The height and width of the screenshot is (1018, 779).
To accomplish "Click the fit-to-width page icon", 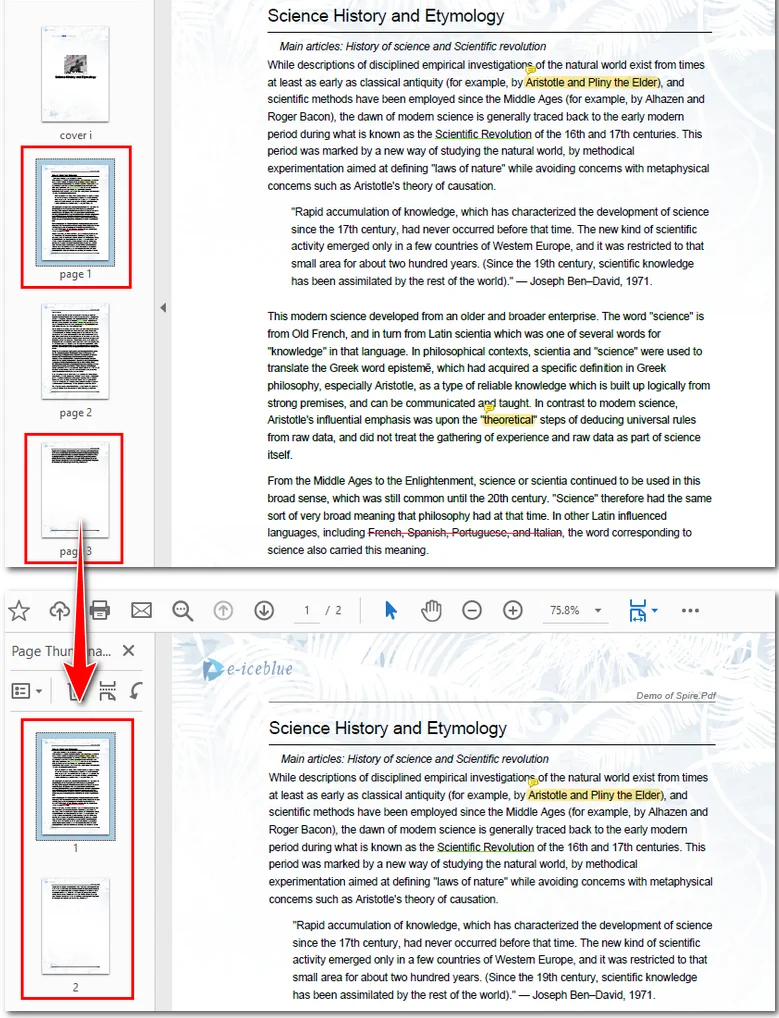I will (x=637, y=610).
